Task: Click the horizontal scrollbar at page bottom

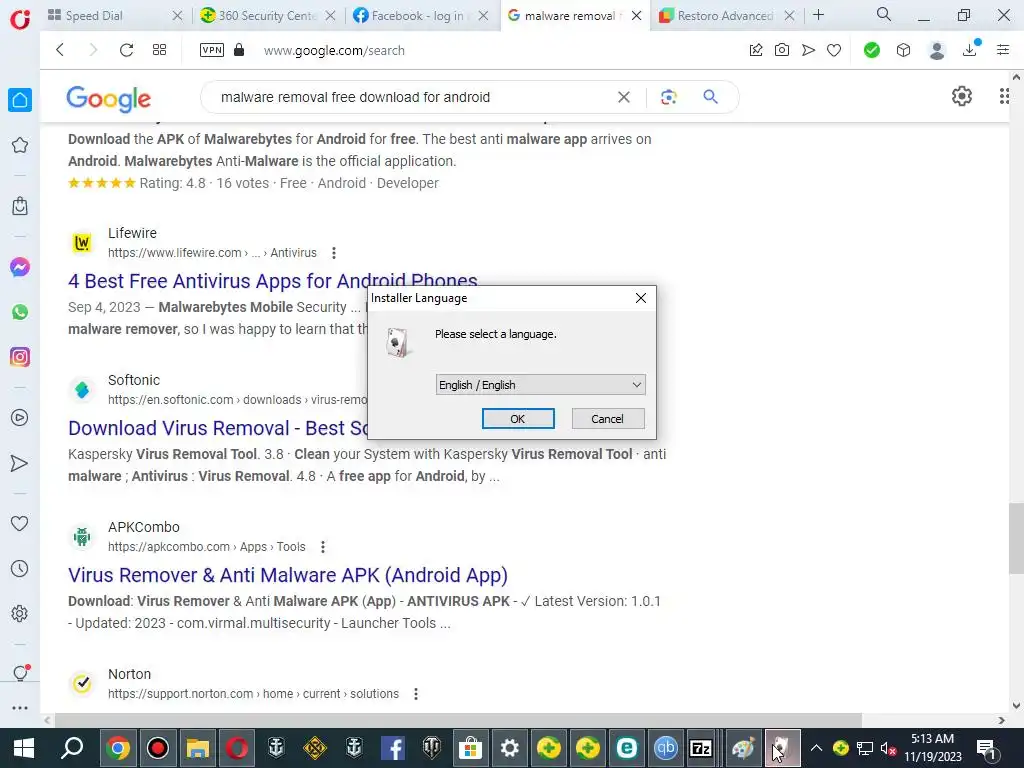Action: 458,720
